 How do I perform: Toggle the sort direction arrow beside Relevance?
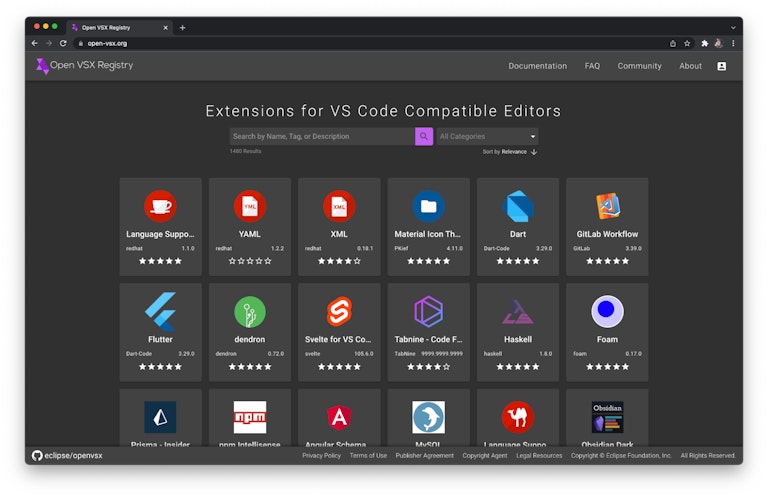click(534, 152)
